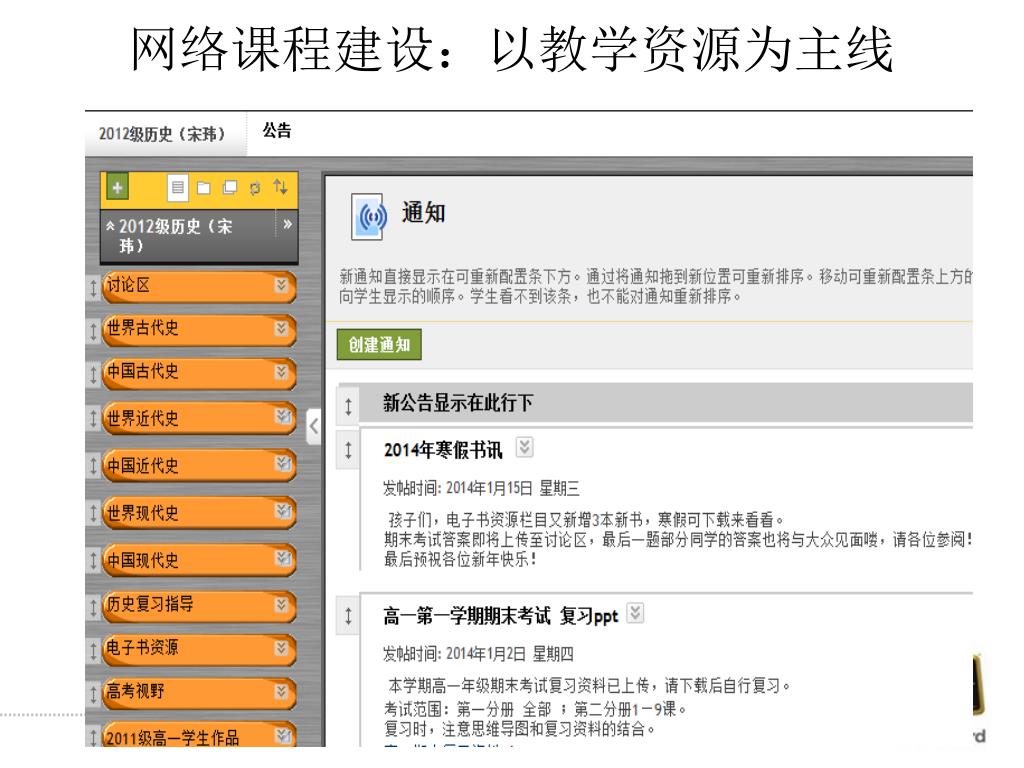Click the move handle beside 历史复习指导

point(93,607)
